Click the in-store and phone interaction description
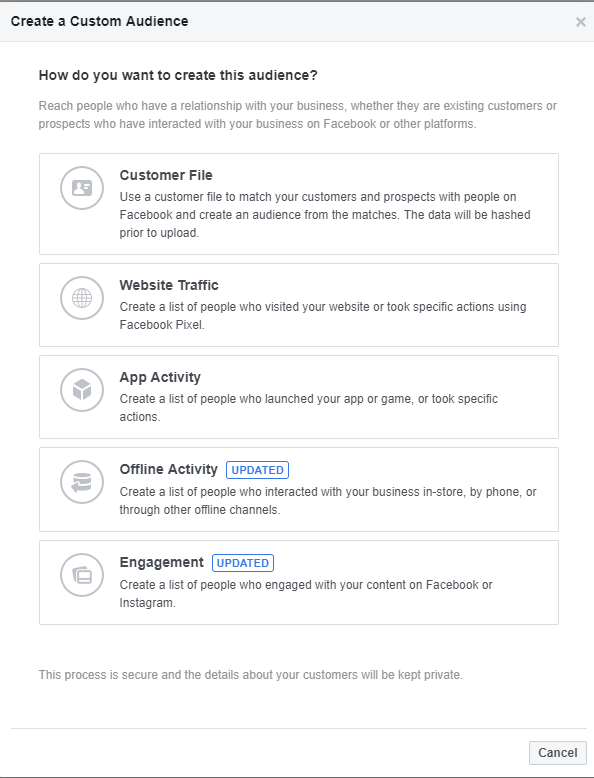Image resolution: width=594 pixels, height=778 pixels. coord(328,501)
